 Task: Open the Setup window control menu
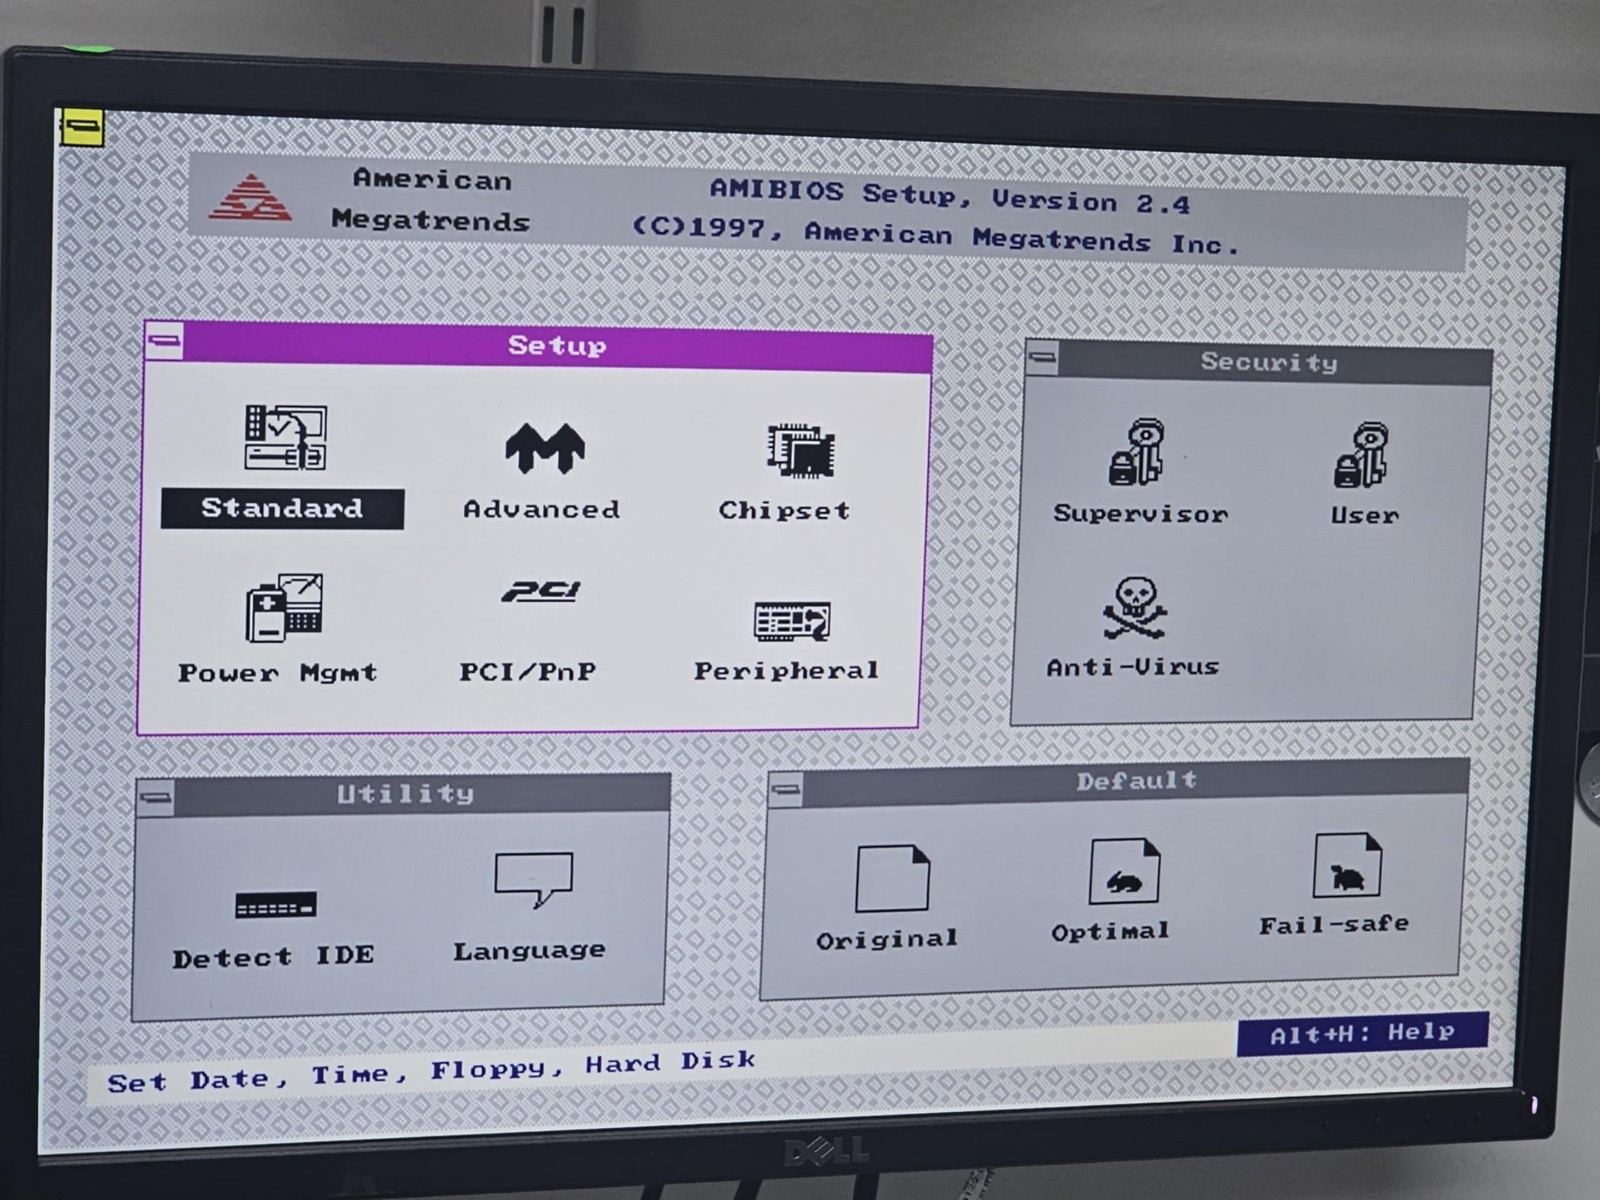pos(164,341)
